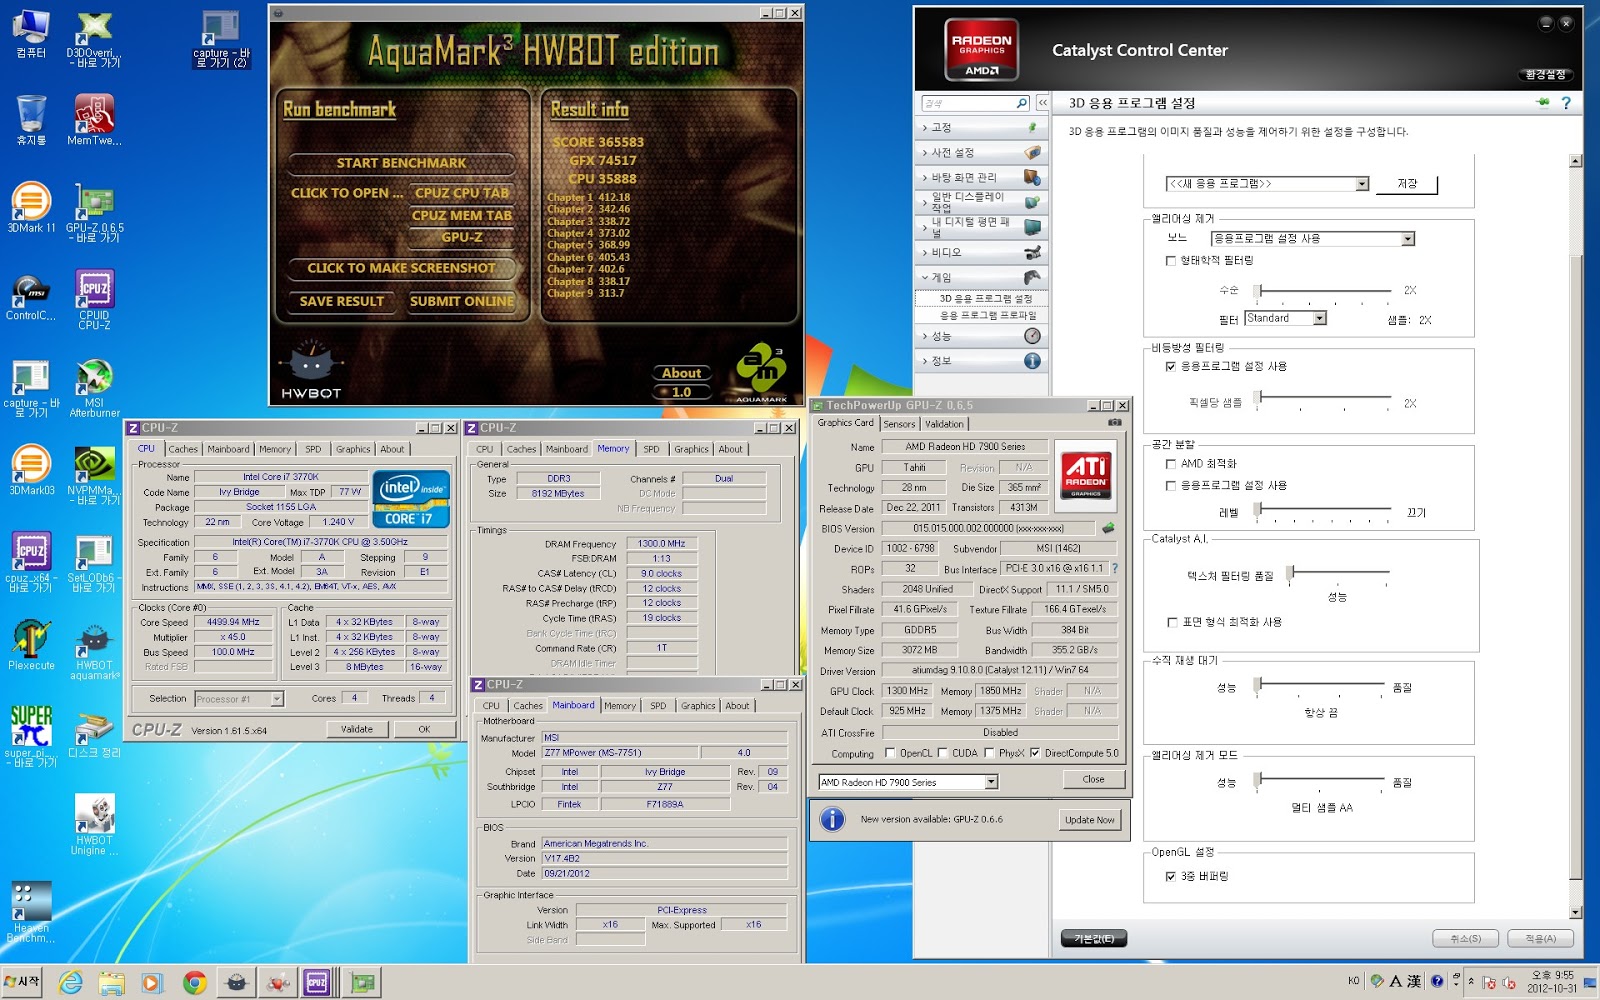Viewport: 1600px width, 1000px height.
Task: Click Update Now in GPU-Z notification
Action: point(1089,820)
